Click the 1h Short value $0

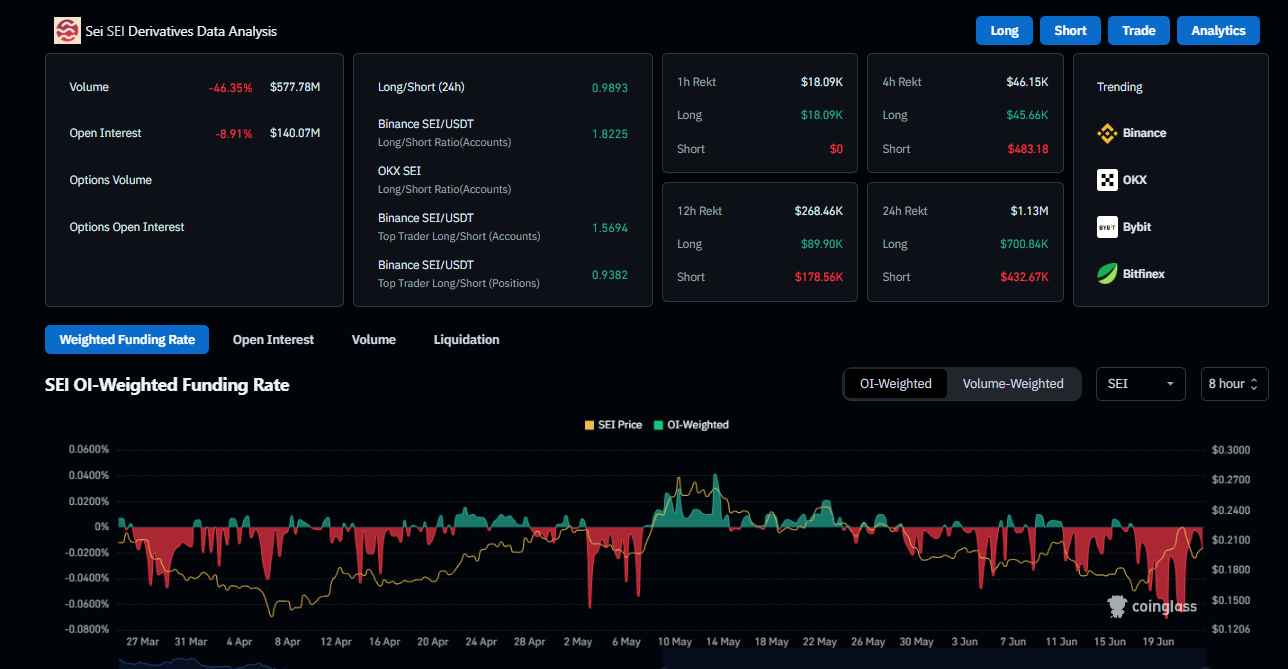point(836,149)
